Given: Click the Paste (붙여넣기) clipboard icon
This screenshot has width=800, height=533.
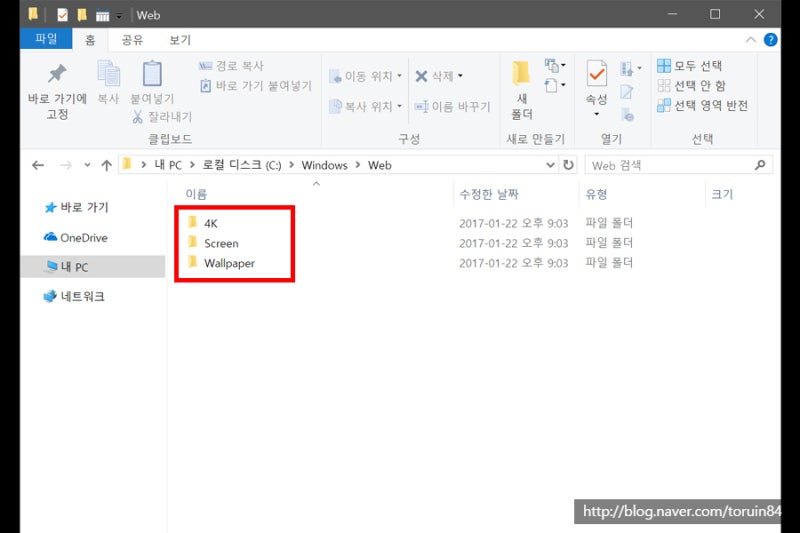Looking at the screenshot, I should [x=152, y=74].
